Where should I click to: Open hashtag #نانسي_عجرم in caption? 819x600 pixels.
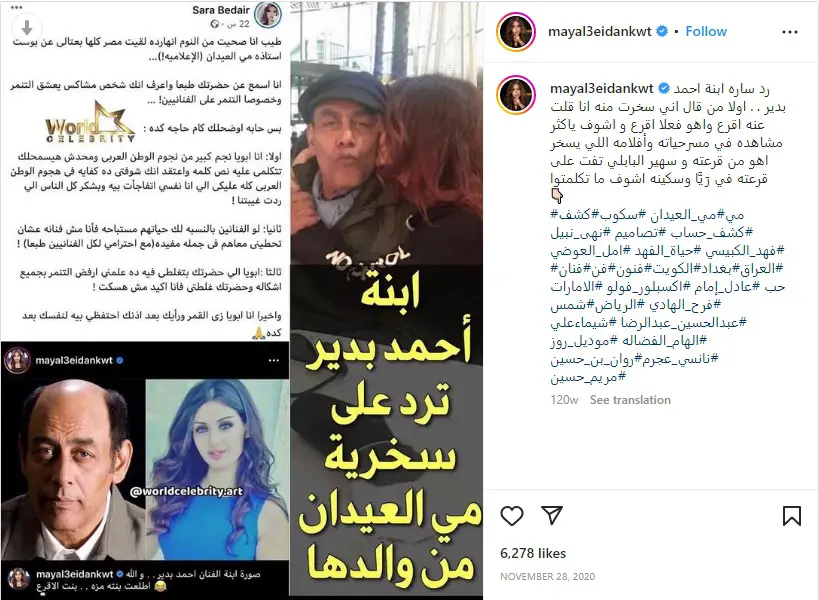[x=680, y=359]
